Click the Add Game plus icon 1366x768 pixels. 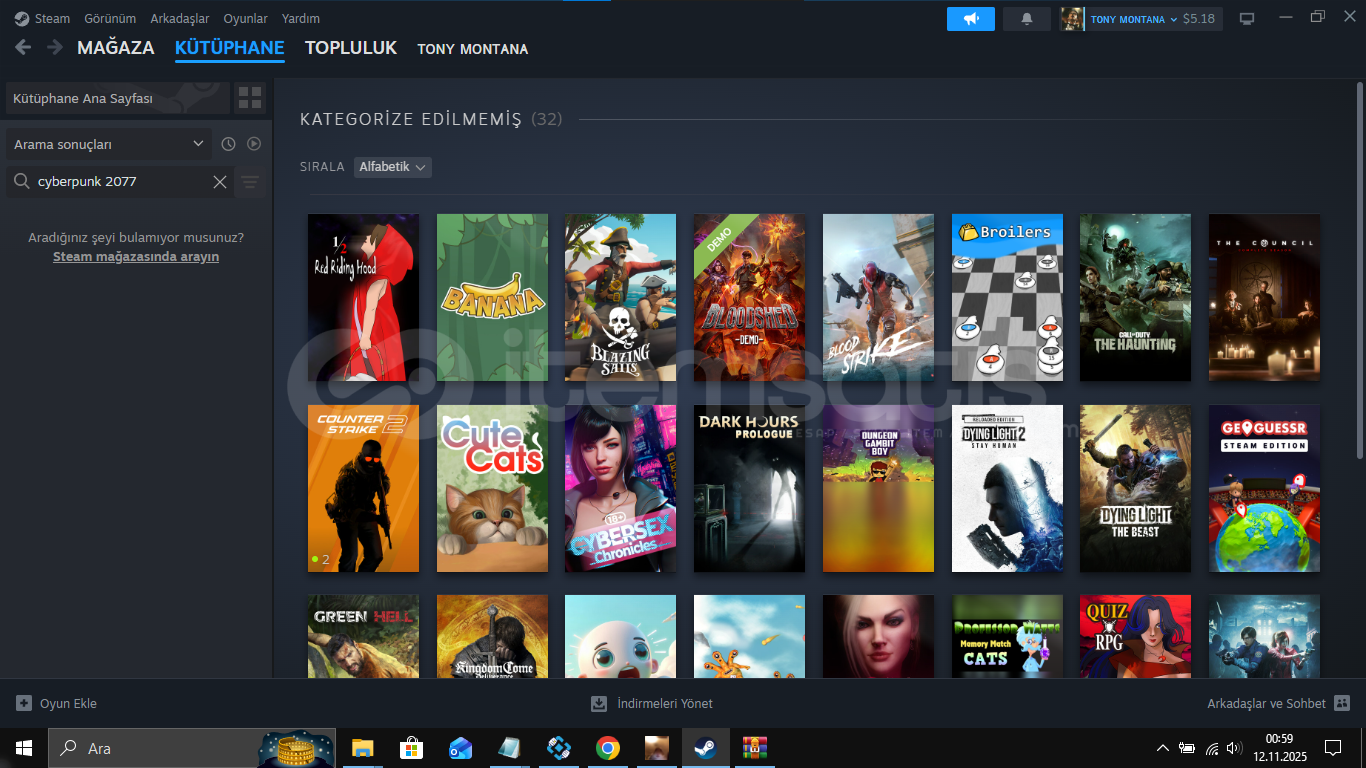24,703
